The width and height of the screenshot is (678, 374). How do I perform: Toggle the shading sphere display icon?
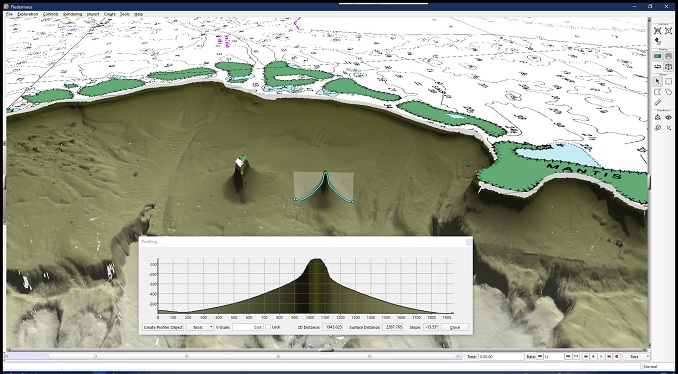668,56
